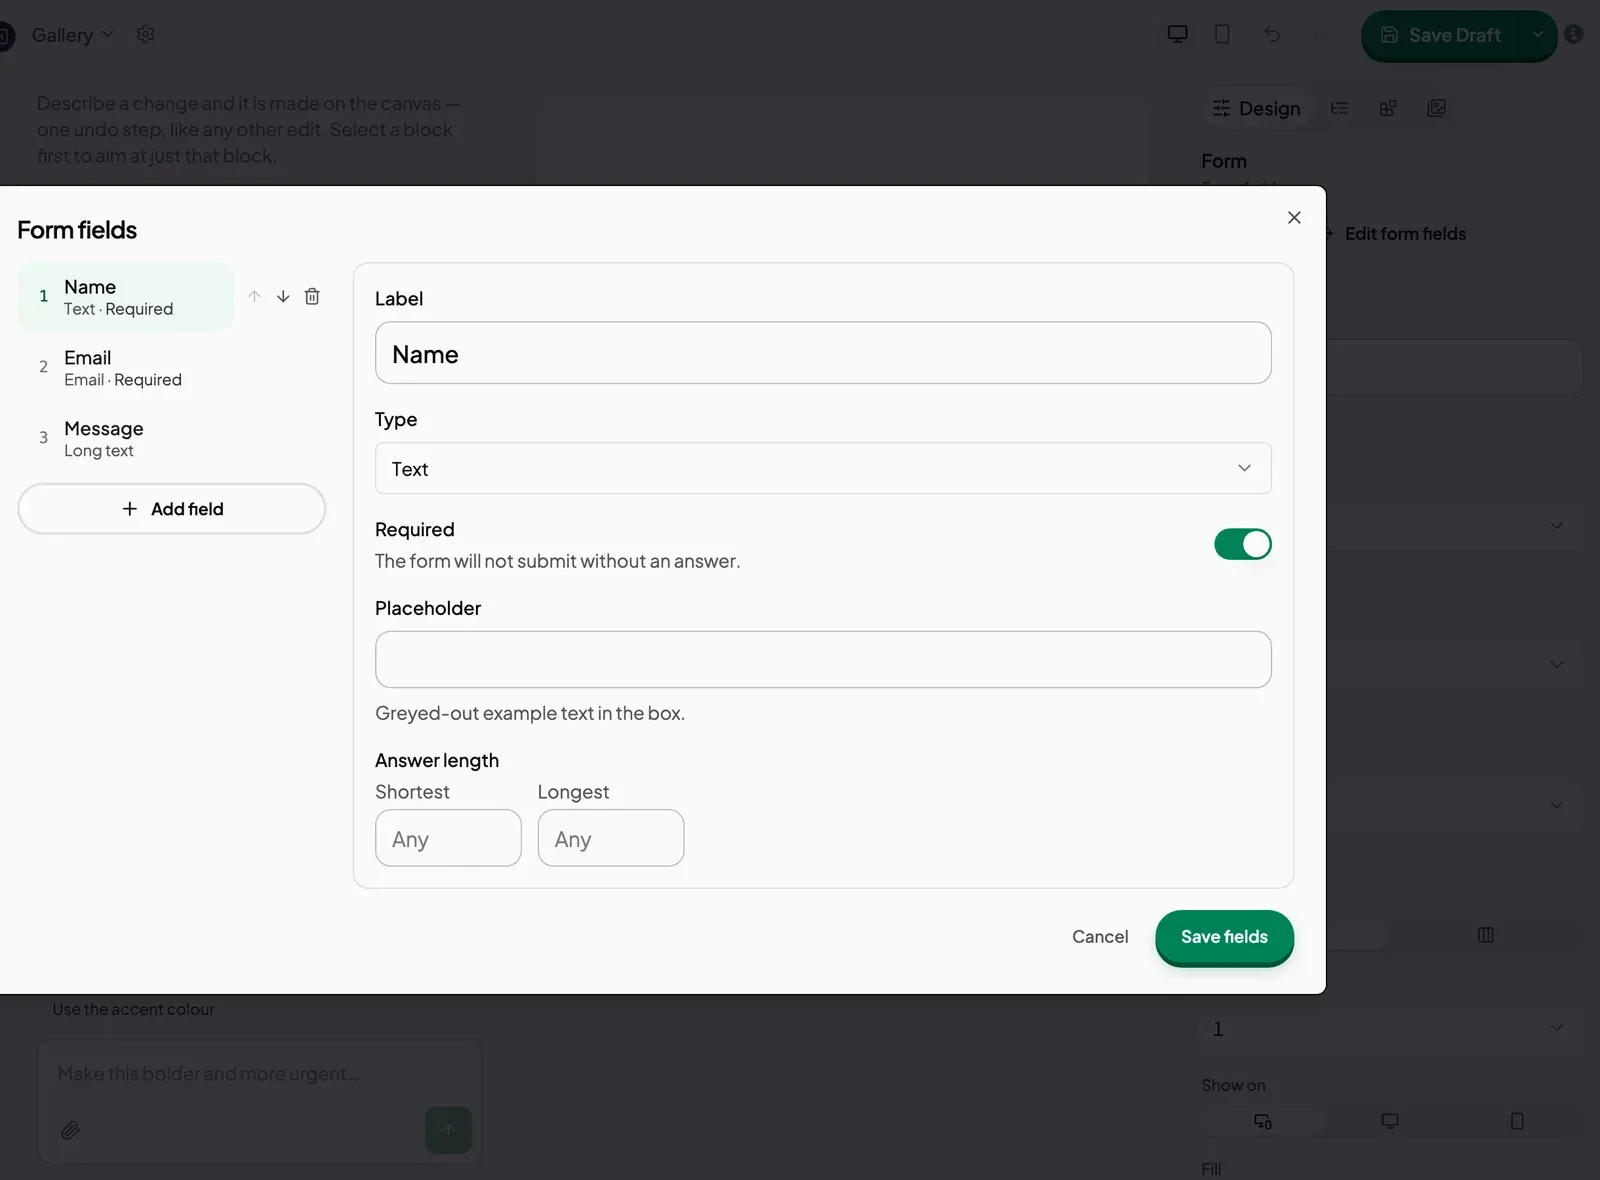
Task: Click the info icon beside Save Draft
Action: (x=1574, y=34)
